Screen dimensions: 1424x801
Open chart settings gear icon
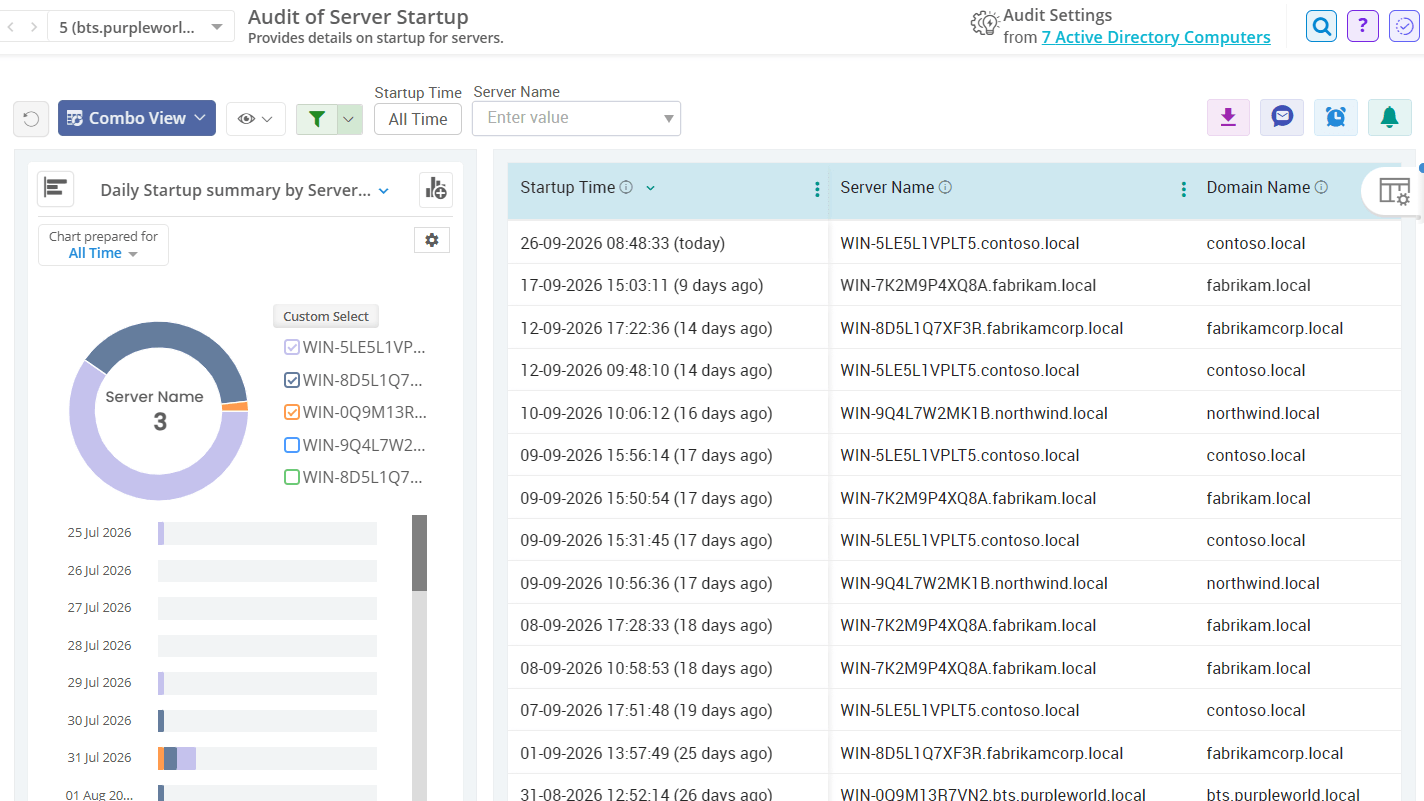[x=432, y=240]
